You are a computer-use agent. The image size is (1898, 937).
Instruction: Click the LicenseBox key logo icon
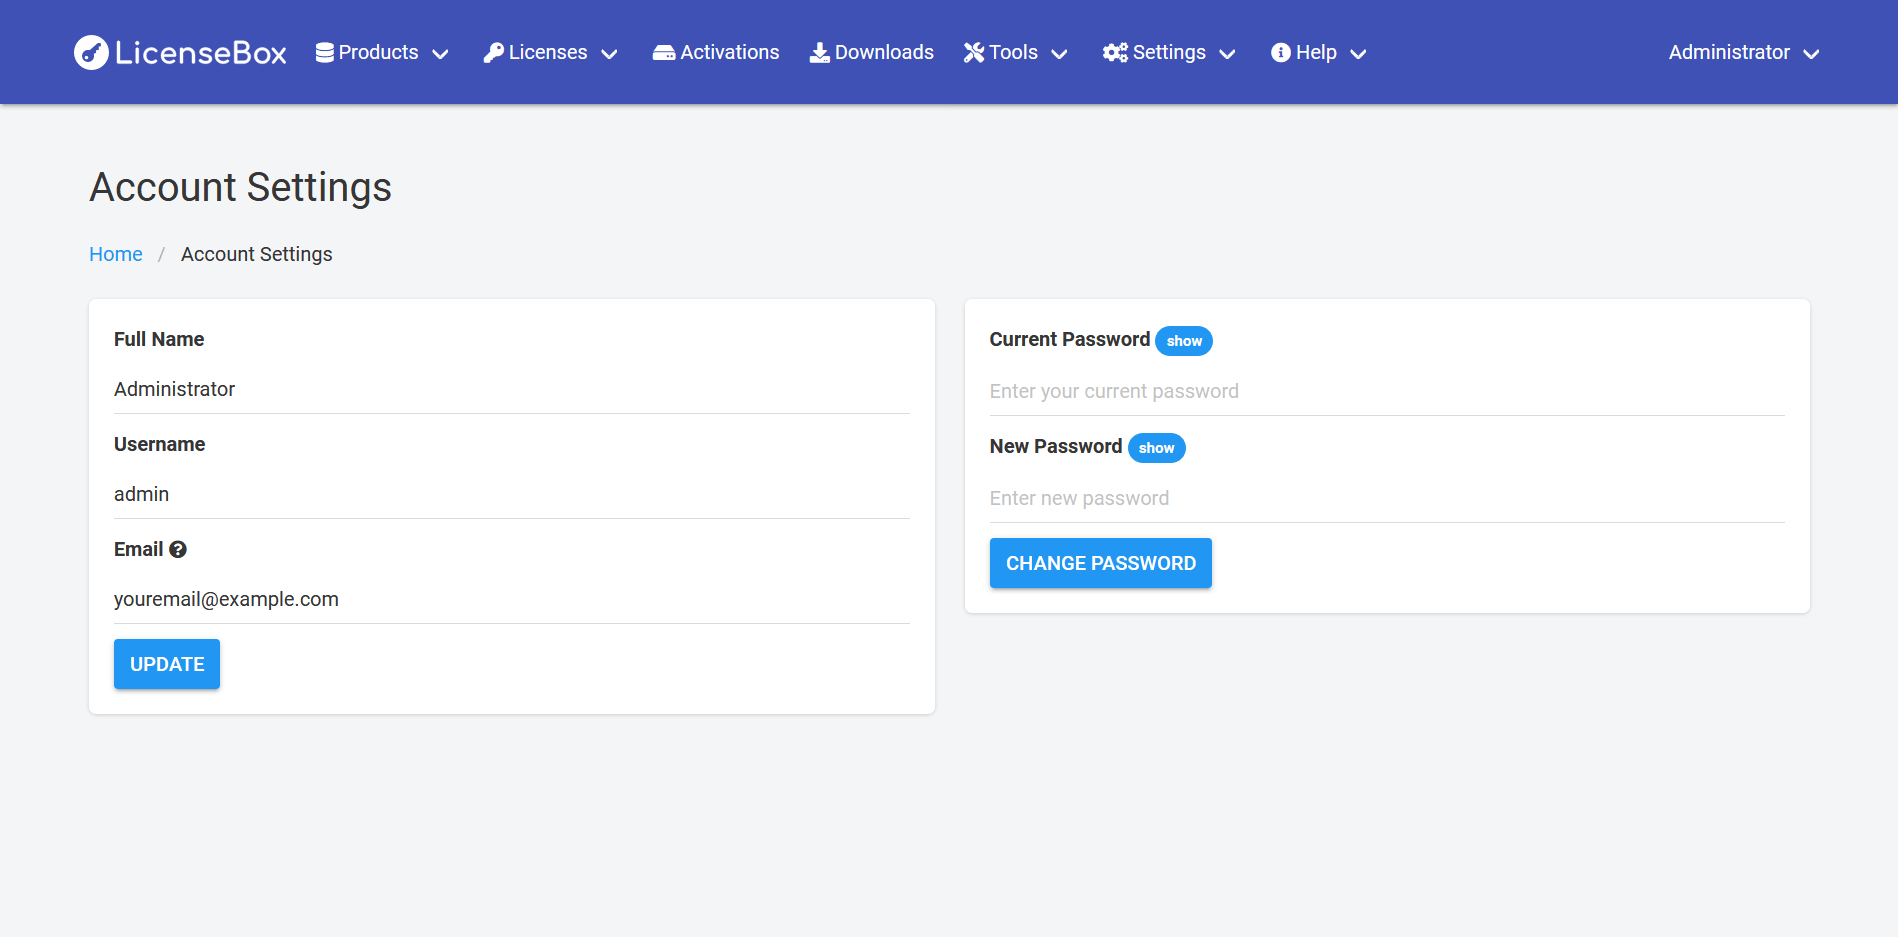tap(91, 53)
